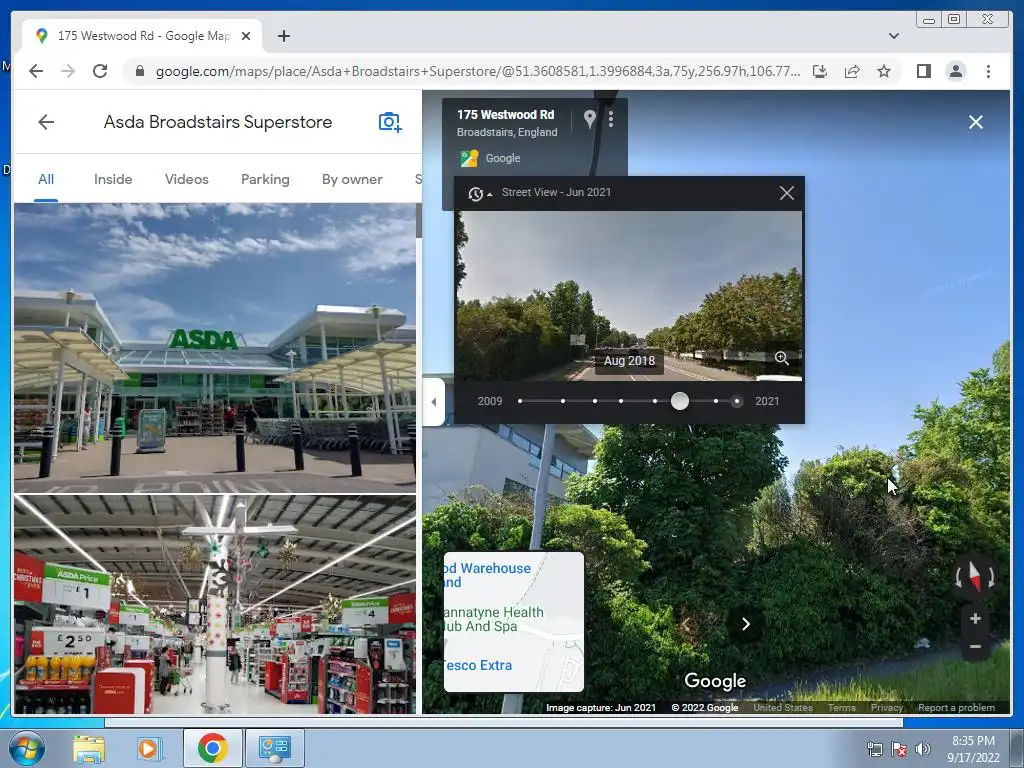Collapse the side panel with arrow
This screenshot has width=1024, height=768.
(434, 402)
